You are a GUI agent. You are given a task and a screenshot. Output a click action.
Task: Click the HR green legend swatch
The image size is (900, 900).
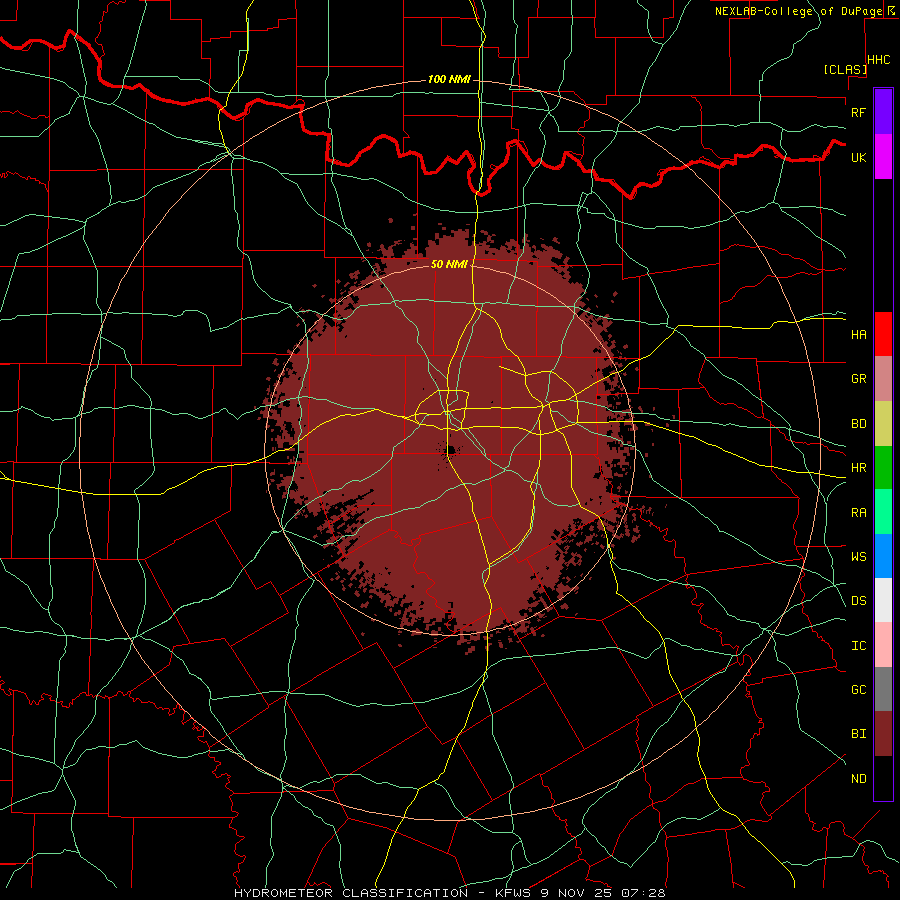click(x=883, y=467)
